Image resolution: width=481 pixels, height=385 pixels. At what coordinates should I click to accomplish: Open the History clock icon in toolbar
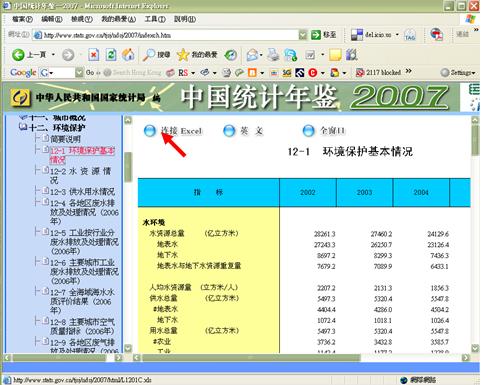click(x=230, y=55)
